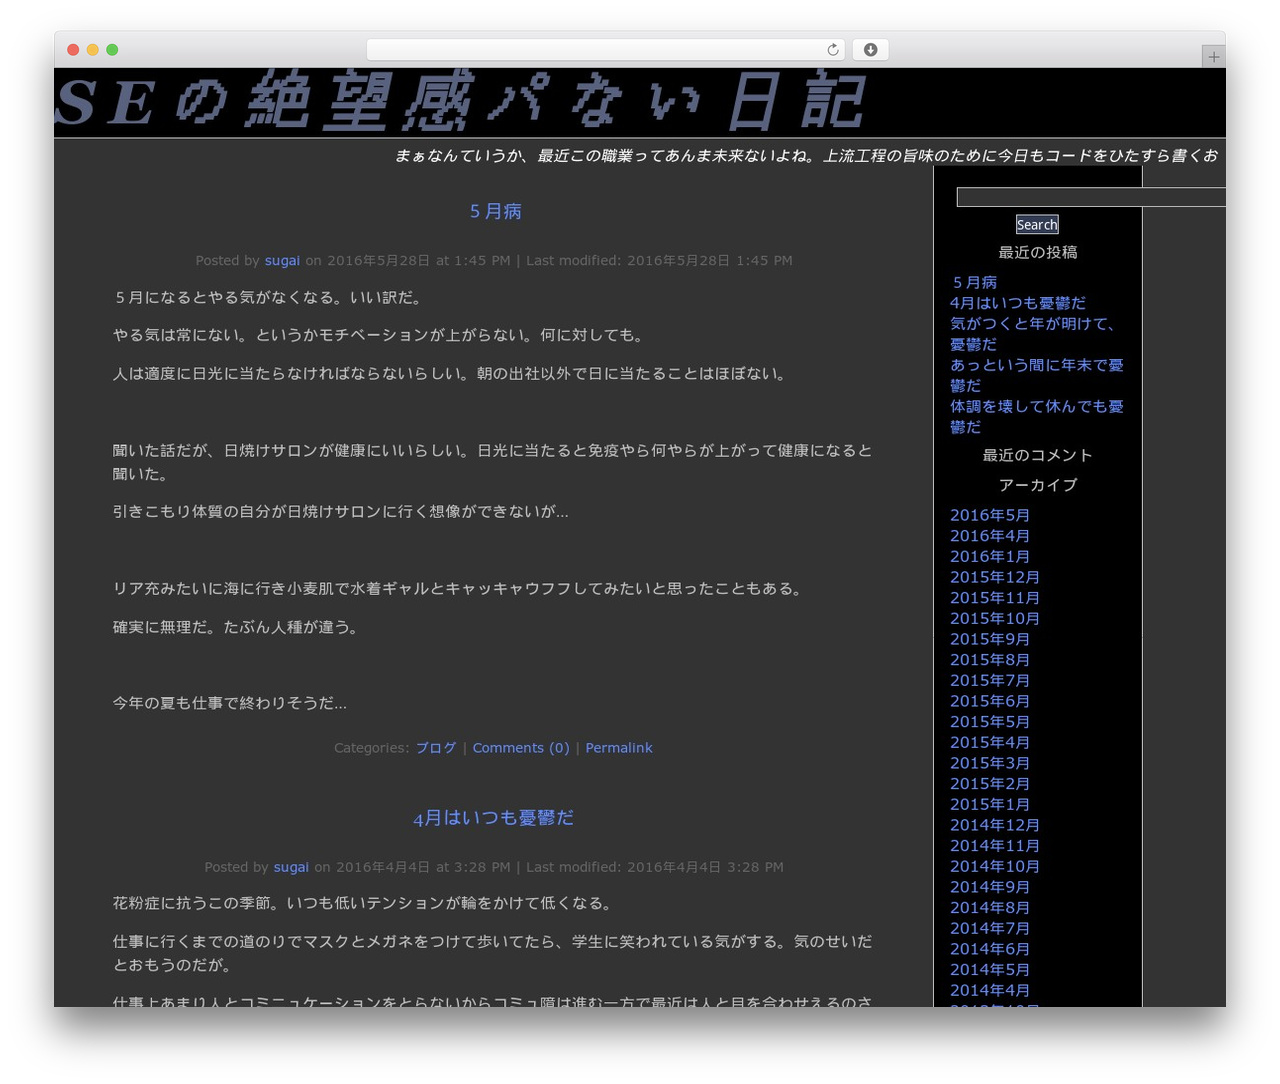Open a new tab with the plus button
The width and height of the screenshot is (1280, 1084).
pyautogui.click(x=1214, y=57)
